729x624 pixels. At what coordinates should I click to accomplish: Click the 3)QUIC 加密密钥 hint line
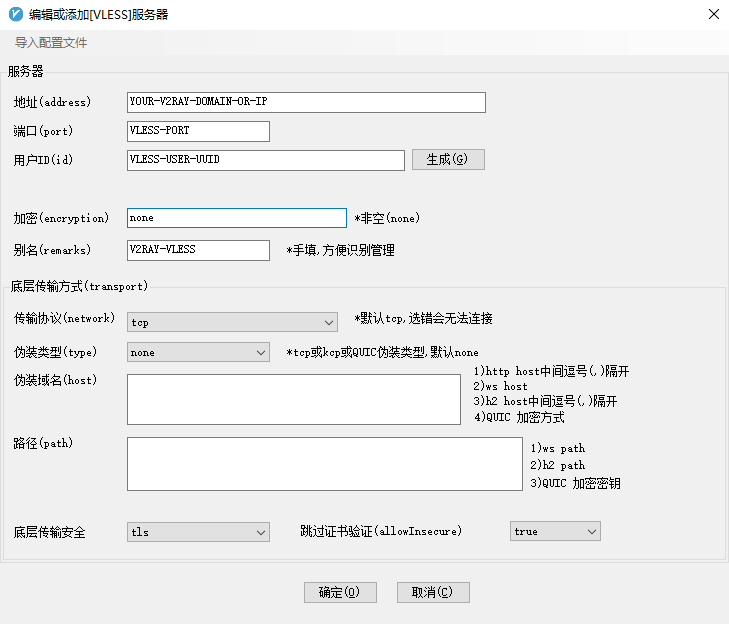(x=576, y=483)
